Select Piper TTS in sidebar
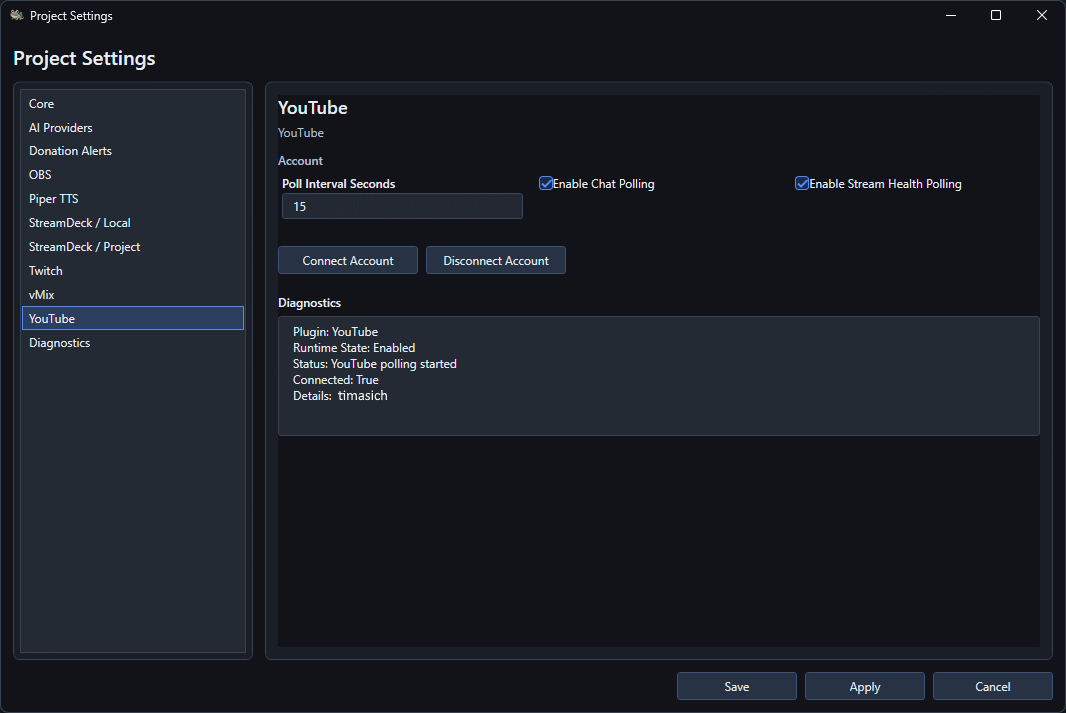The image size is (1066, 713). 133,198
